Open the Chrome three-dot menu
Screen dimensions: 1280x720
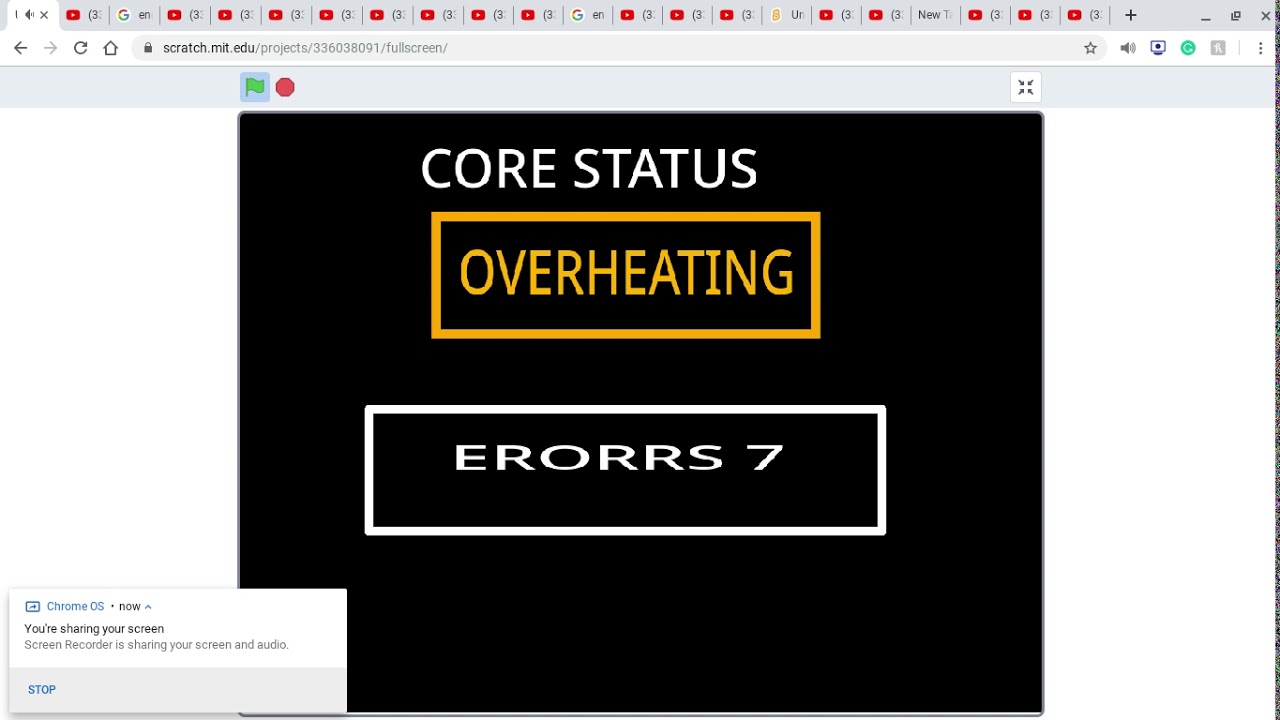point(1260,48)
